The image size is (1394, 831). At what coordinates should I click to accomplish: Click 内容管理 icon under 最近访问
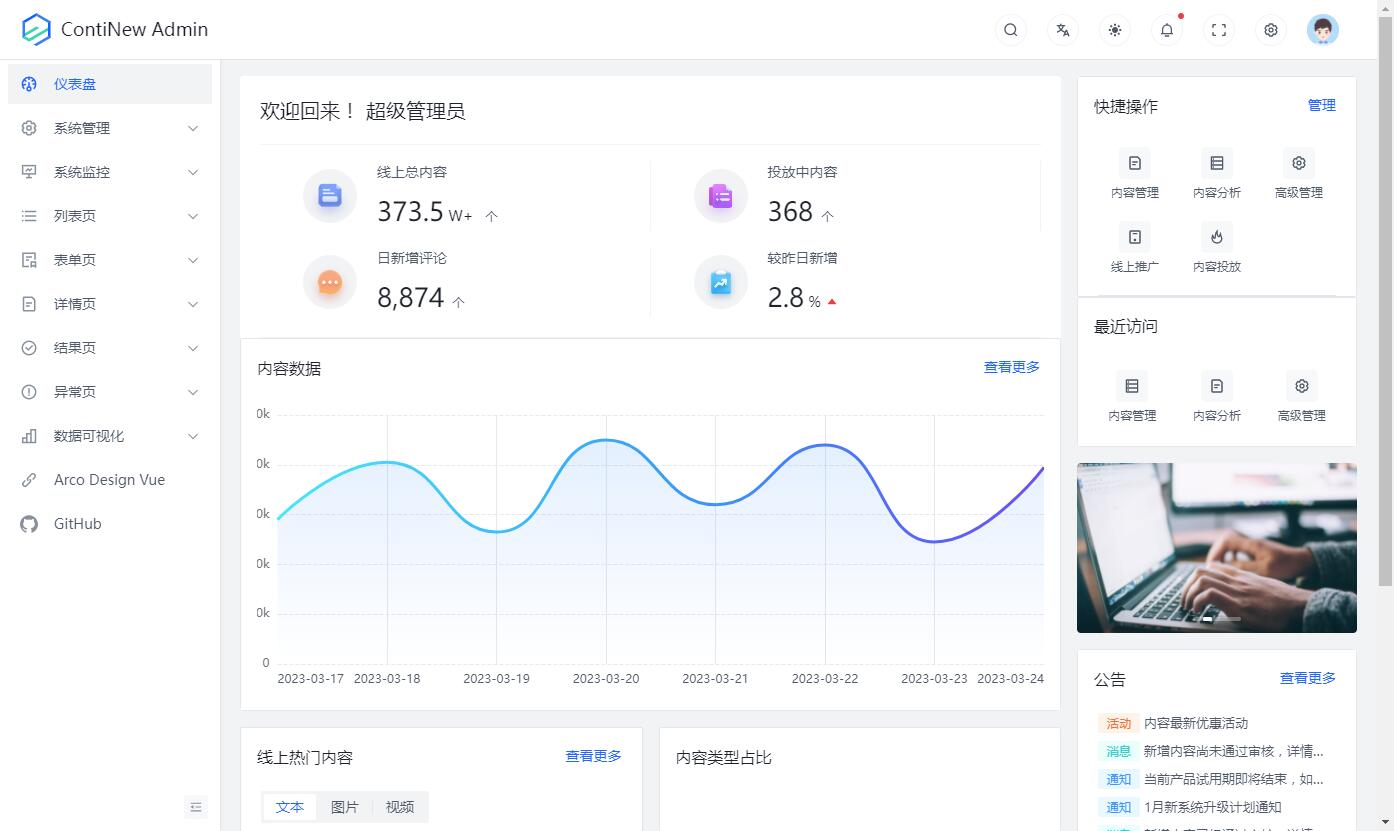pos(1132,386)
